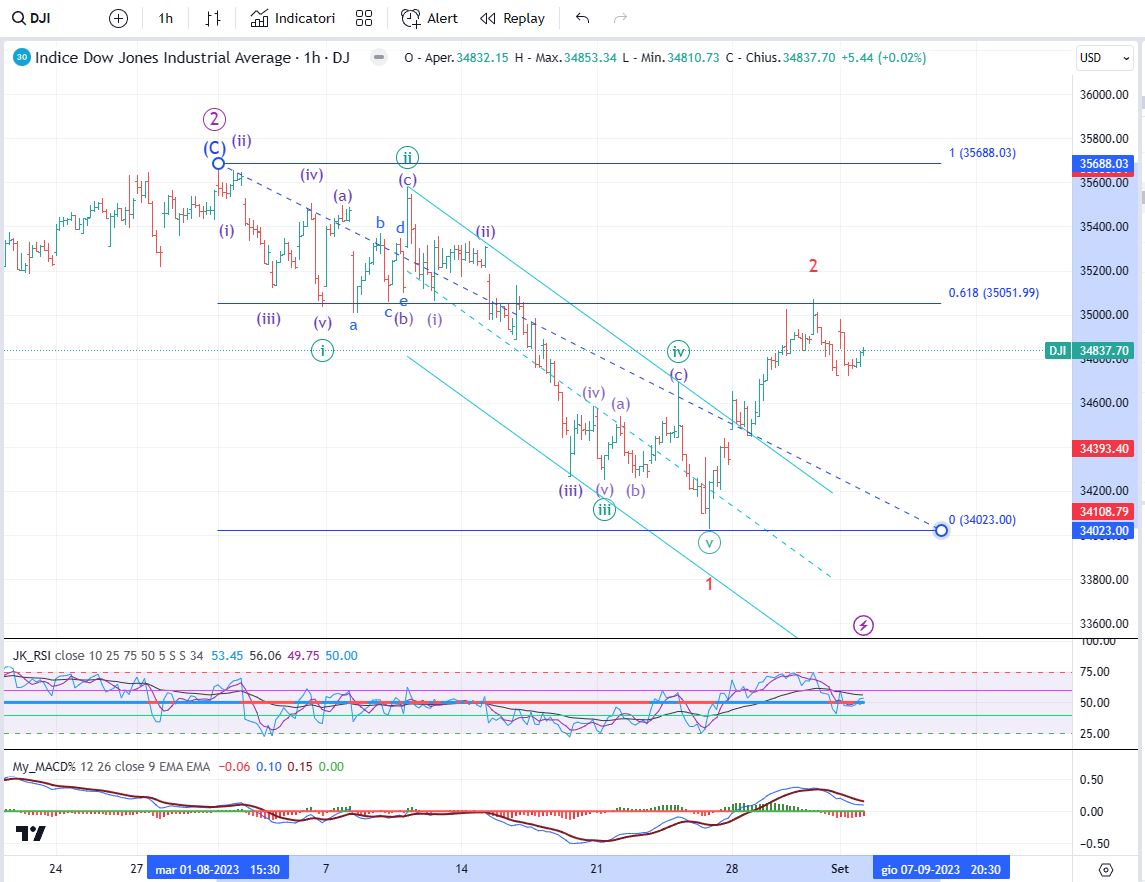This screenshot has width=1145, height=882.
Task: Click the Fibonacci label '0.618 (35051.99)'
Action: point(994,293)
